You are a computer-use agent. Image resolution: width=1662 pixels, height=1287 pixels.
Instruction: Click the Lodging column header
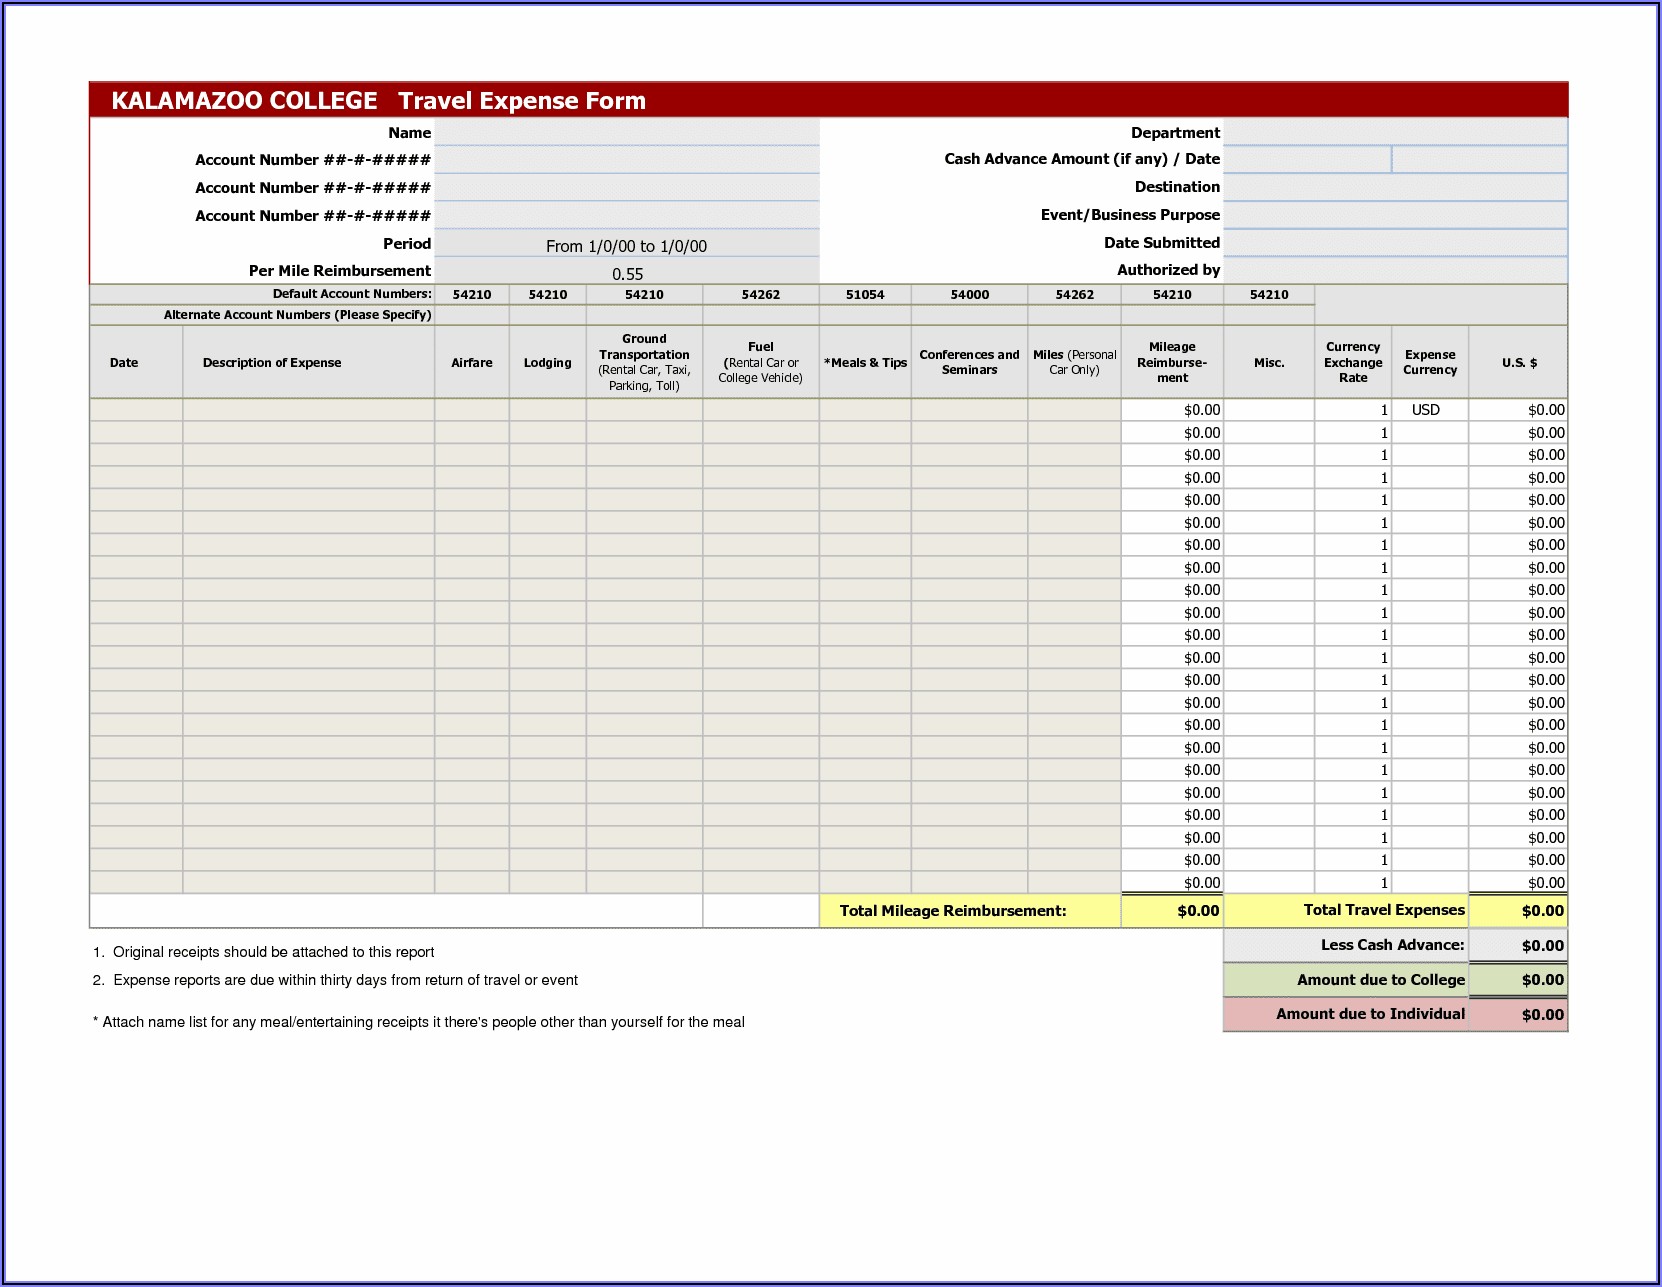point(547,363)
